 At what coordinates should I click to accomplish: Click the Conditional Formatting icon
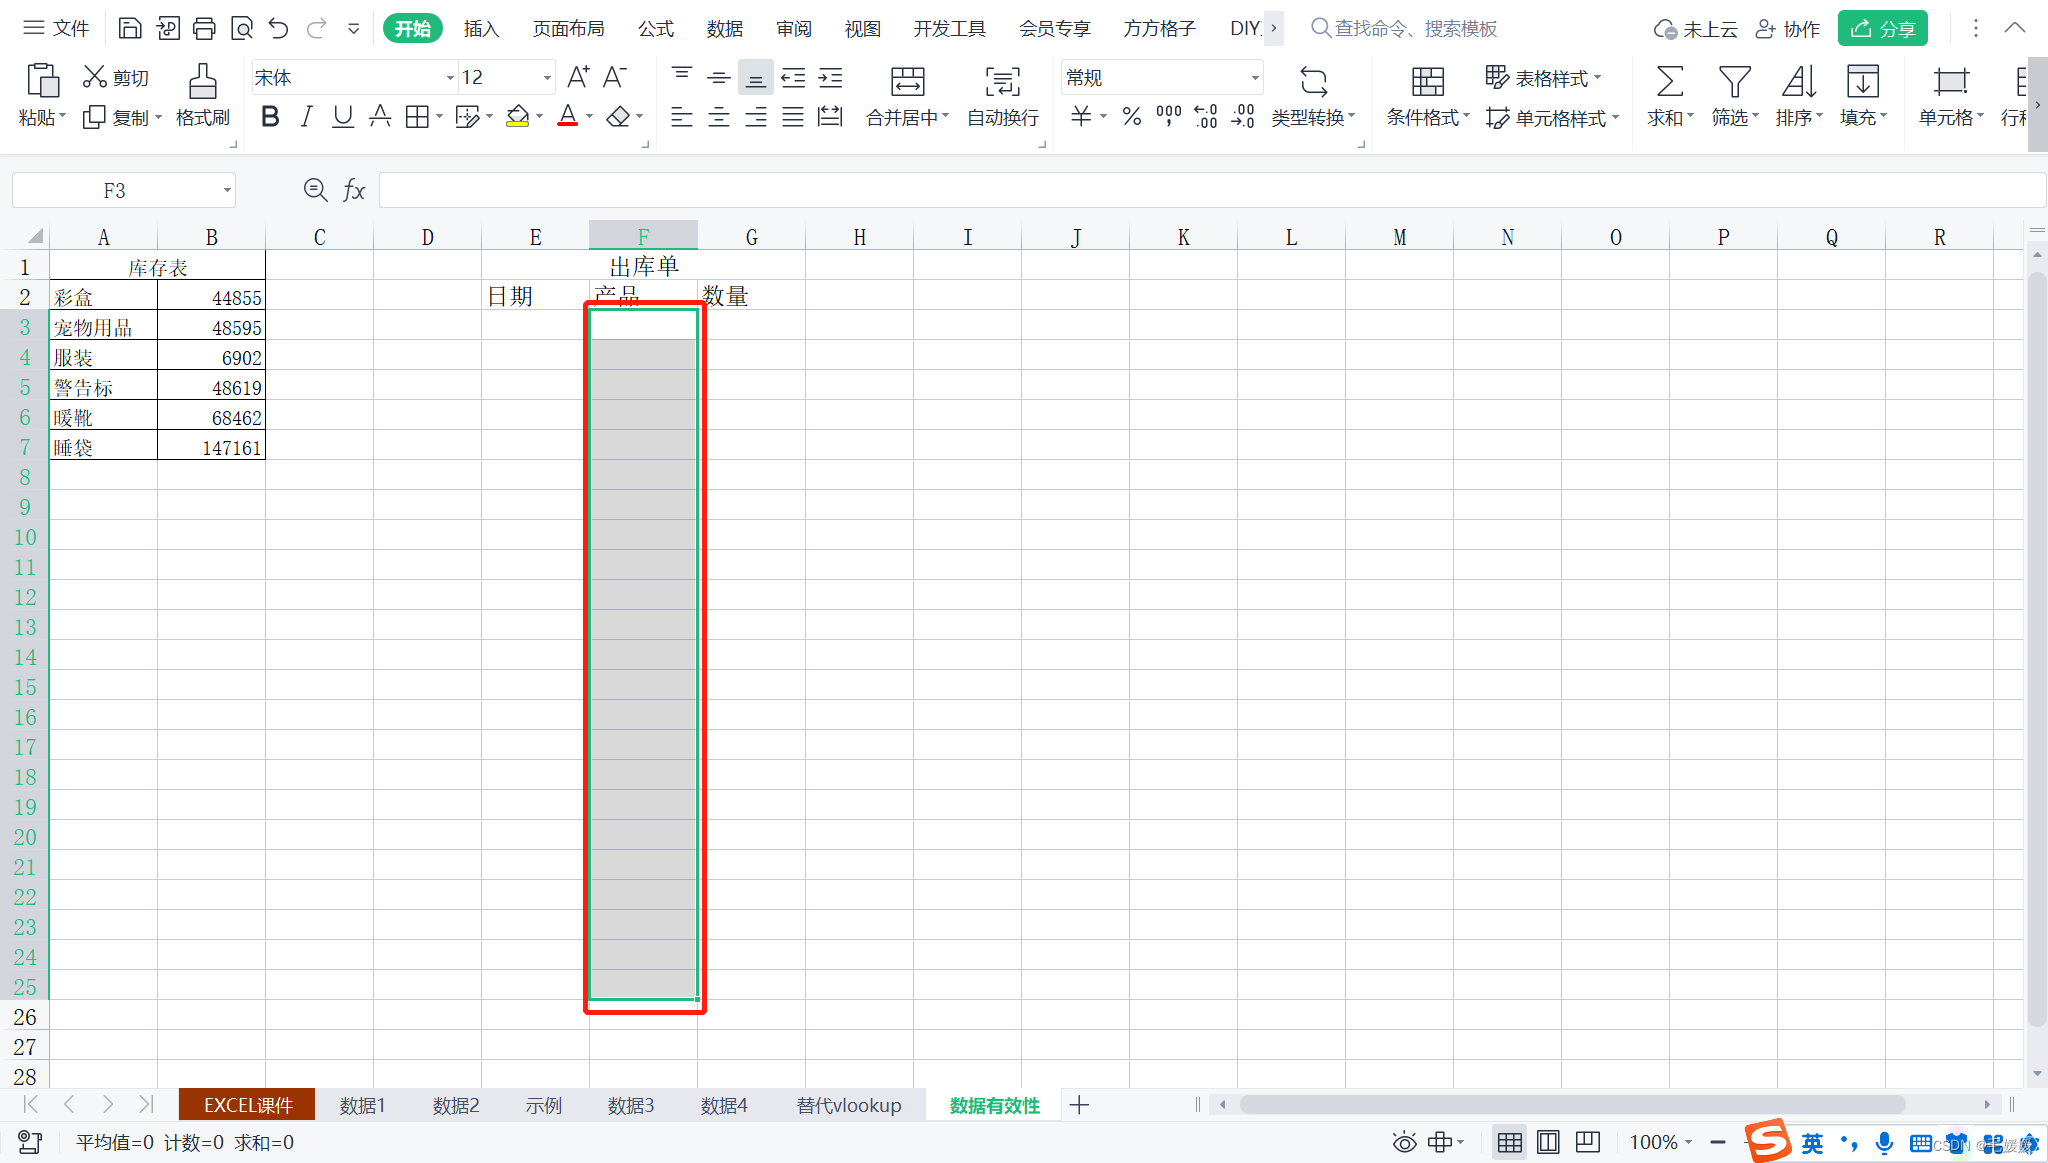tap(1427, 82)
